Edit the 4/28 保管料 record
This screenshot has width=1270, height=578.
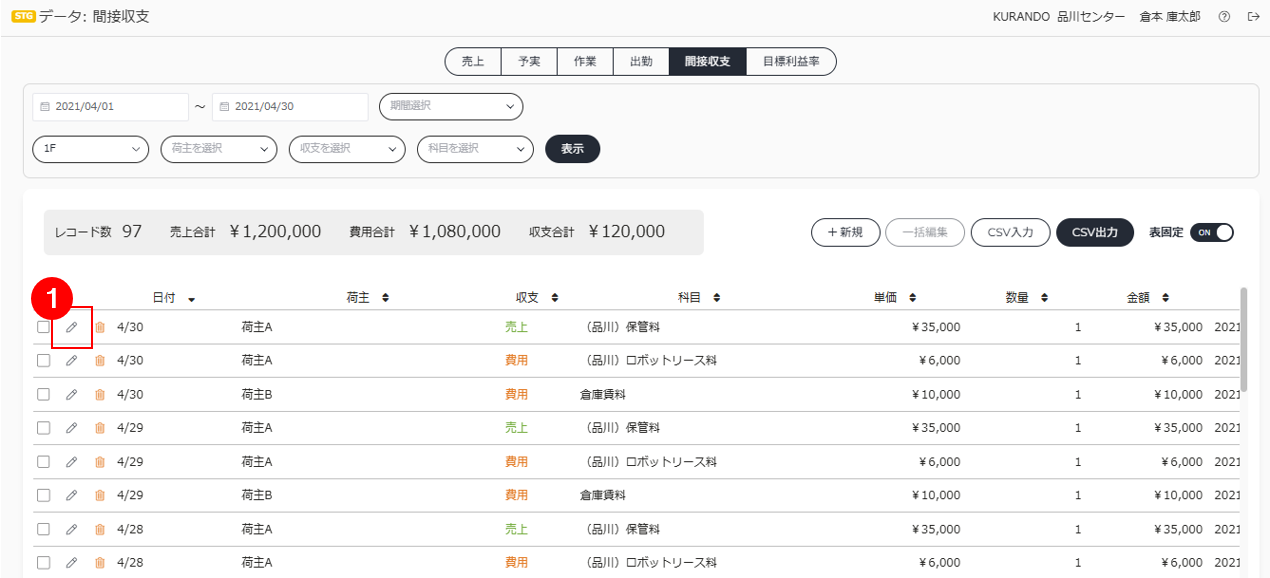pyautogui.click(x=71, y=529)
